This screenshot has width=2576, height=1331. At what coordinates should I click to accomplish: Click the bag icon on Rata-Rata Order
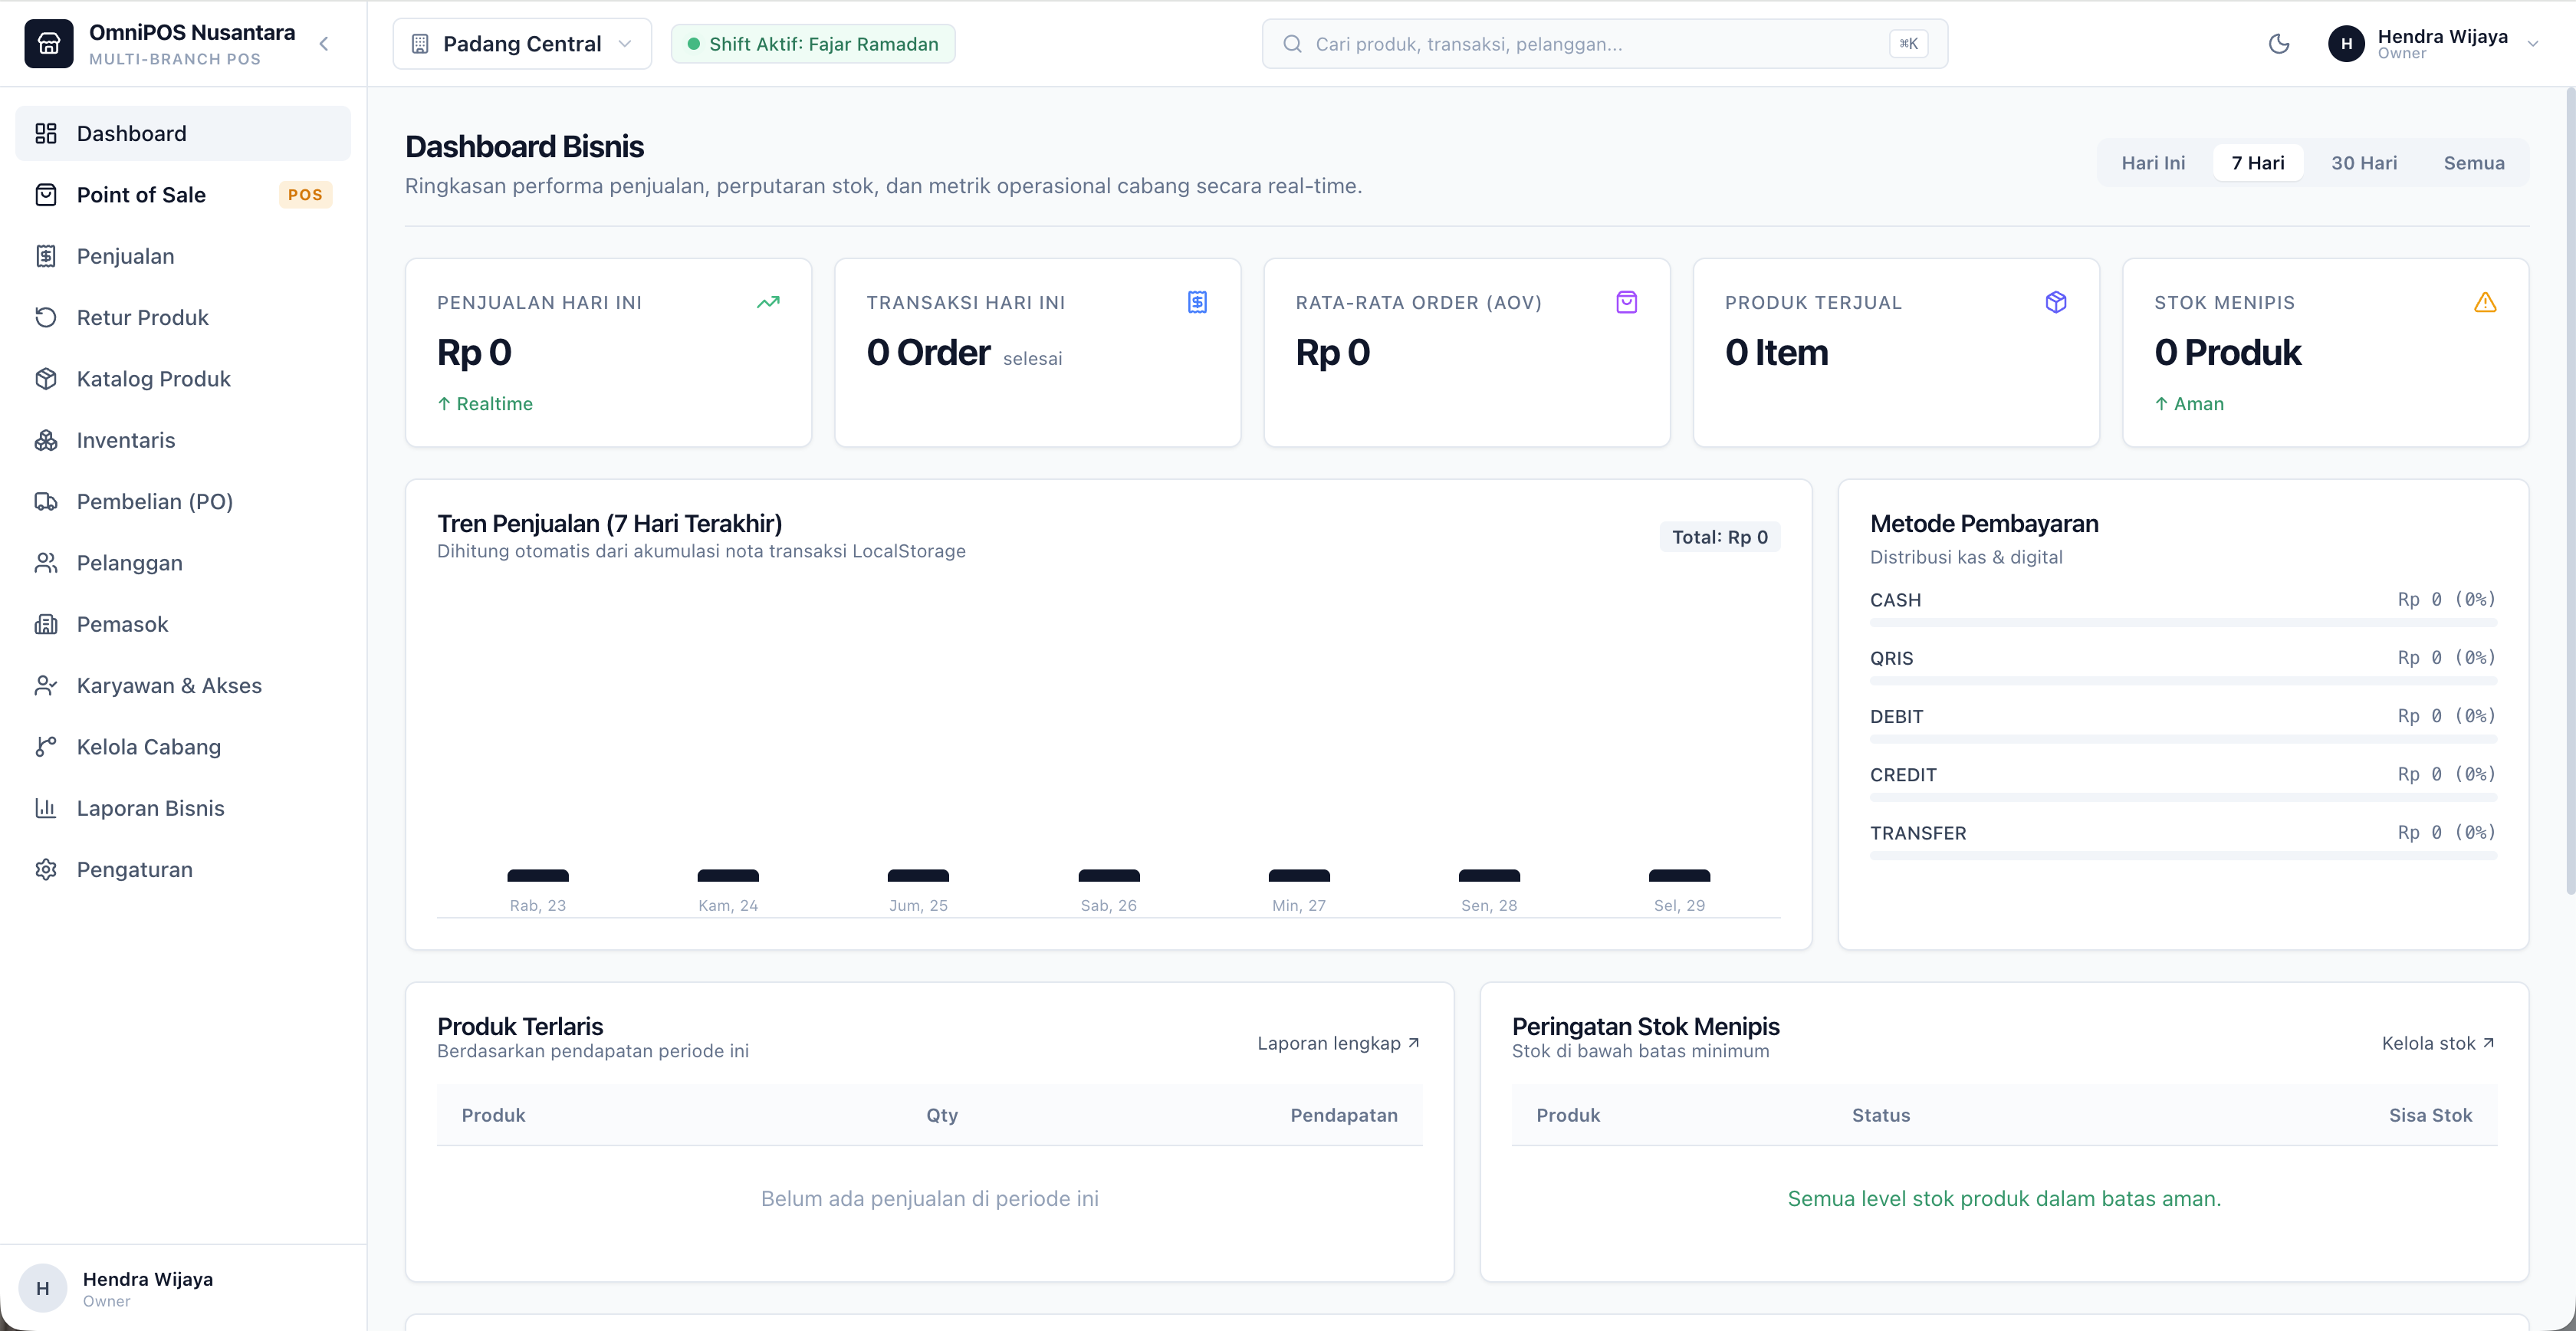pos(1627,302)
